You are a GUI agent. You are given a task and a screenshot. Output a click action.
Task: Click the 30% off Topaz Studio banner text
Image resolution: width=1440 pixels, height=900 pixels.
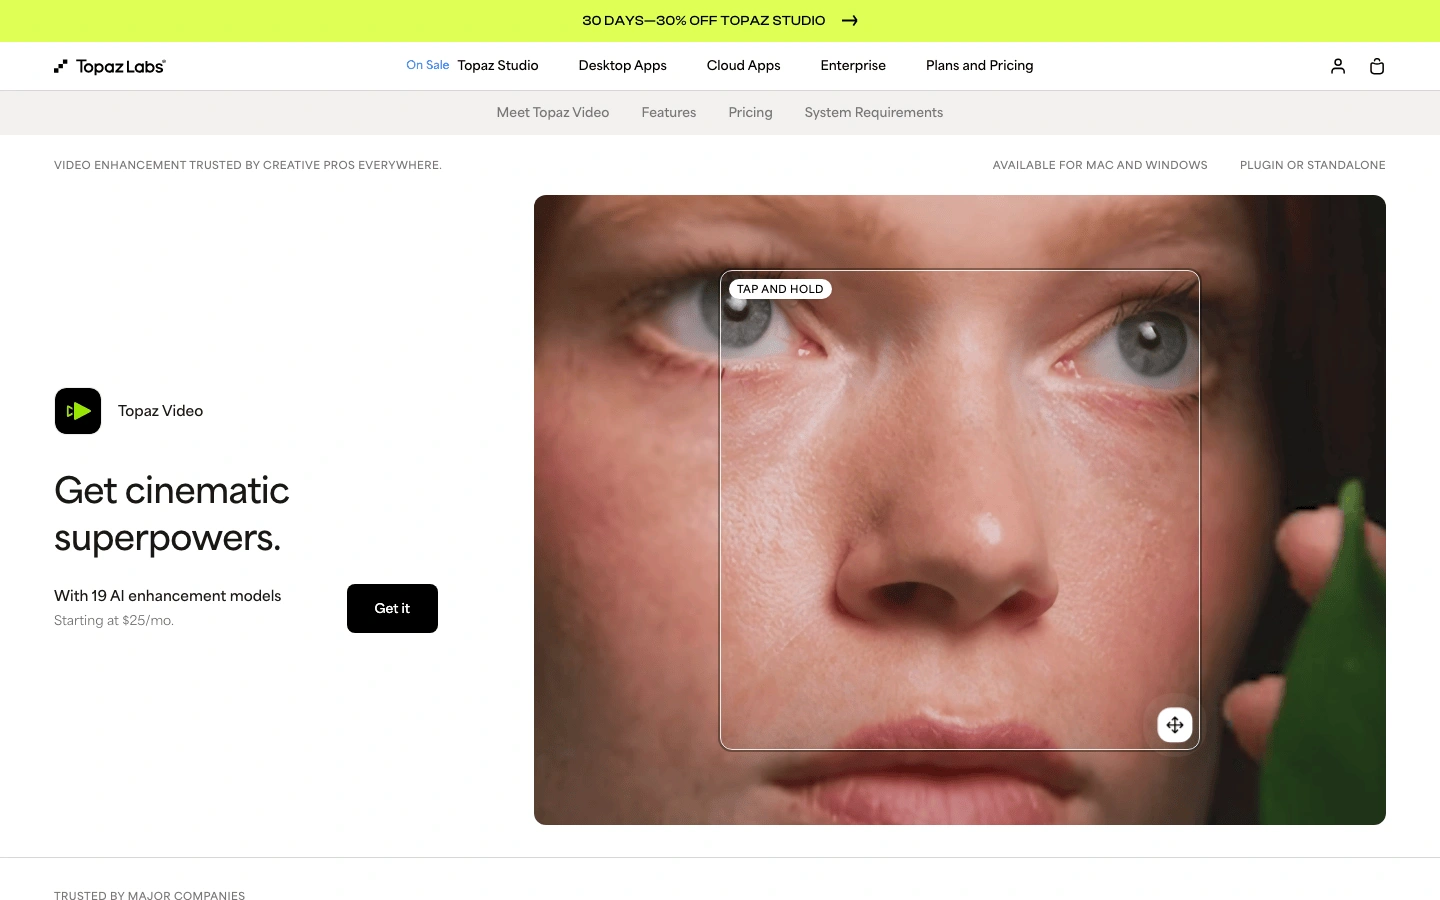tap(704, 20)
